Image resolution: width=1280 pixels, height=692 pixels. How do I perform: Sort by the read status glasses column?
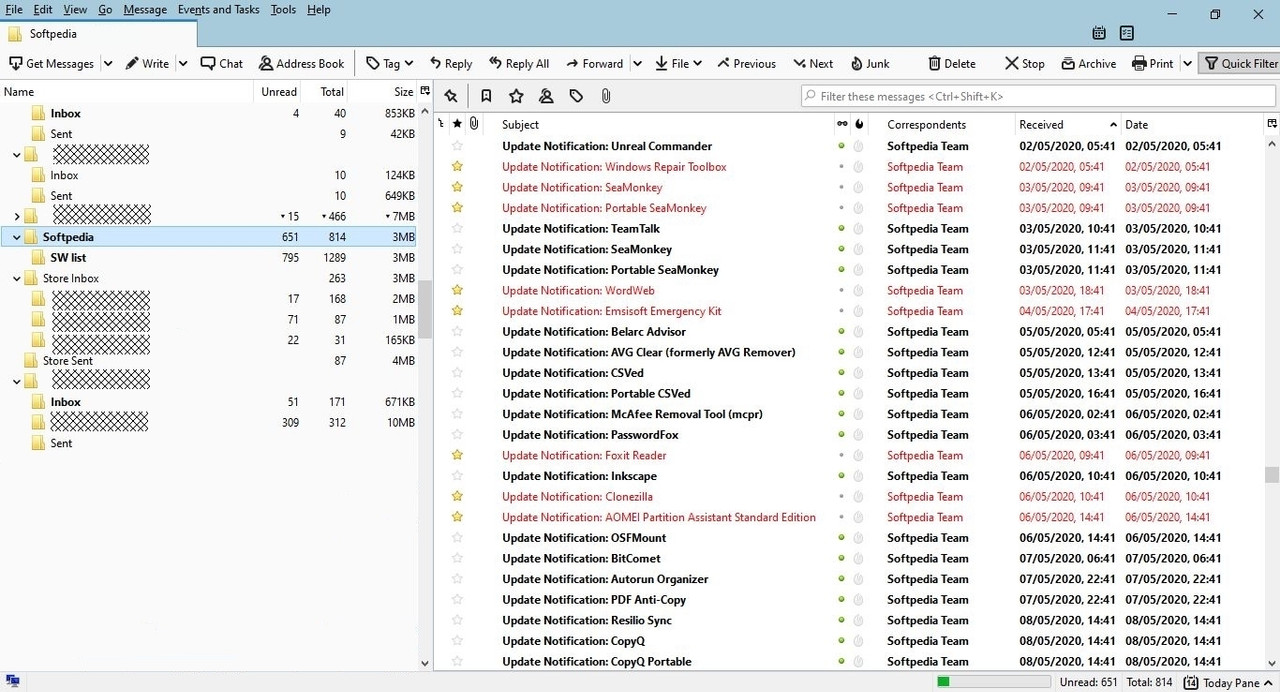841,124
